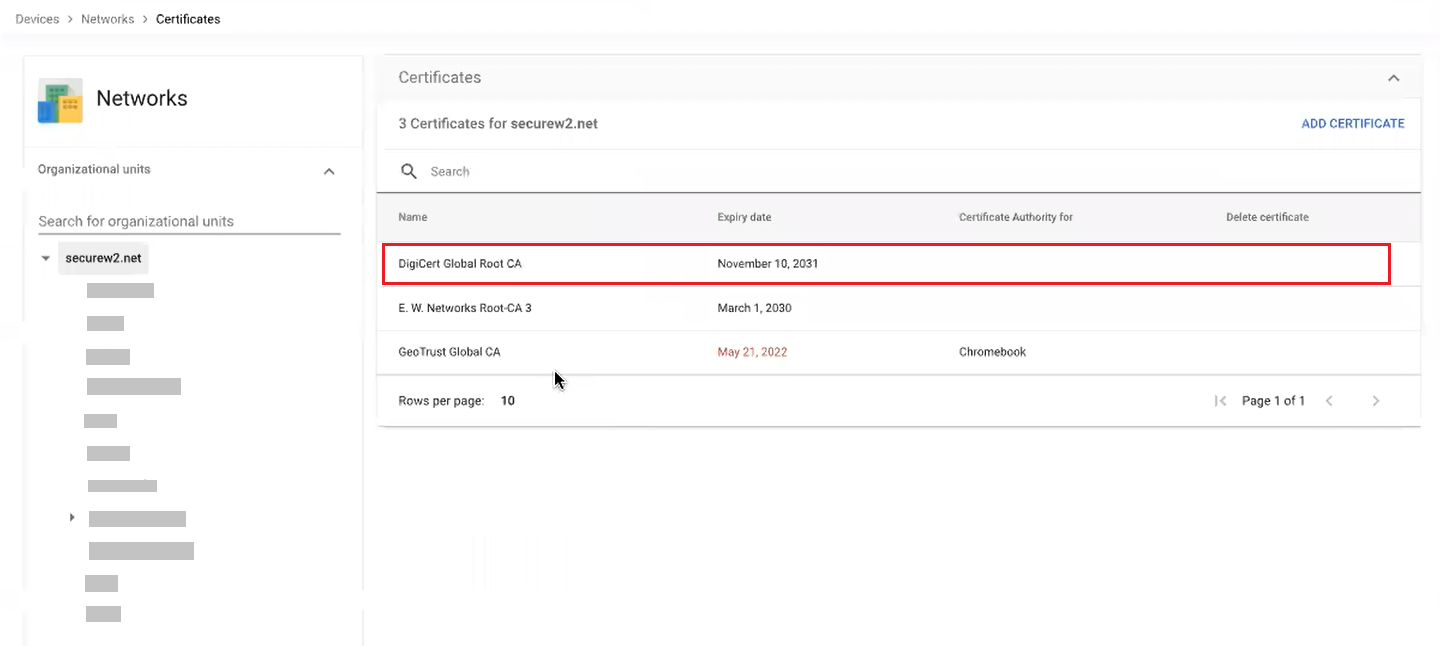Collapse the Organizational units section
The image size is (1440, 646).
coord(329,171)
